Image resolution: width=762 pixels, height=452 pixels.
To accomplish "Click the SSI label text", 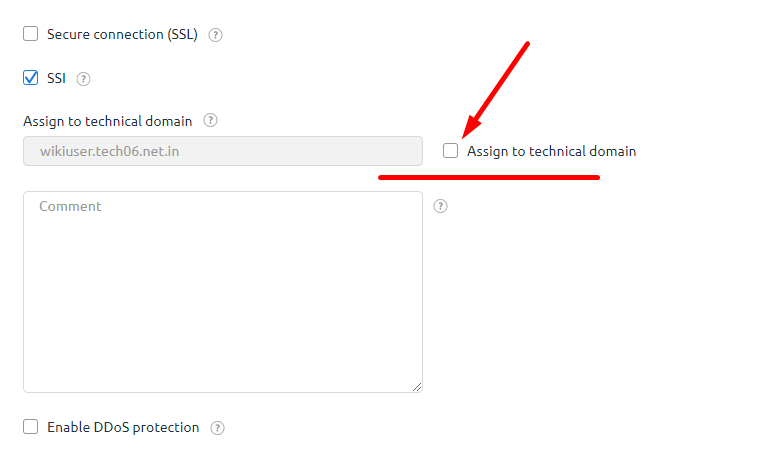I will [56, 78].
